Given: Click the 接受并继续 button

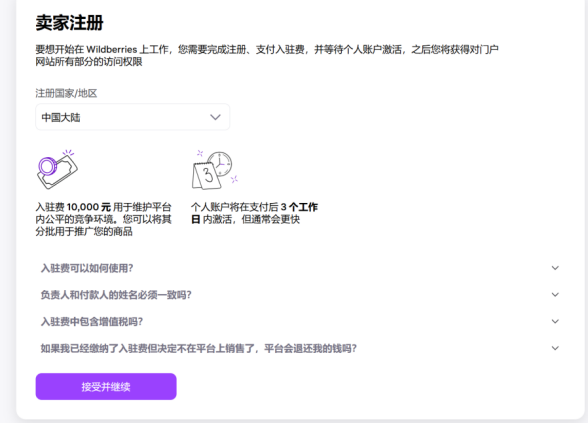Looking at the screenshot, I should tap(106, 387).
